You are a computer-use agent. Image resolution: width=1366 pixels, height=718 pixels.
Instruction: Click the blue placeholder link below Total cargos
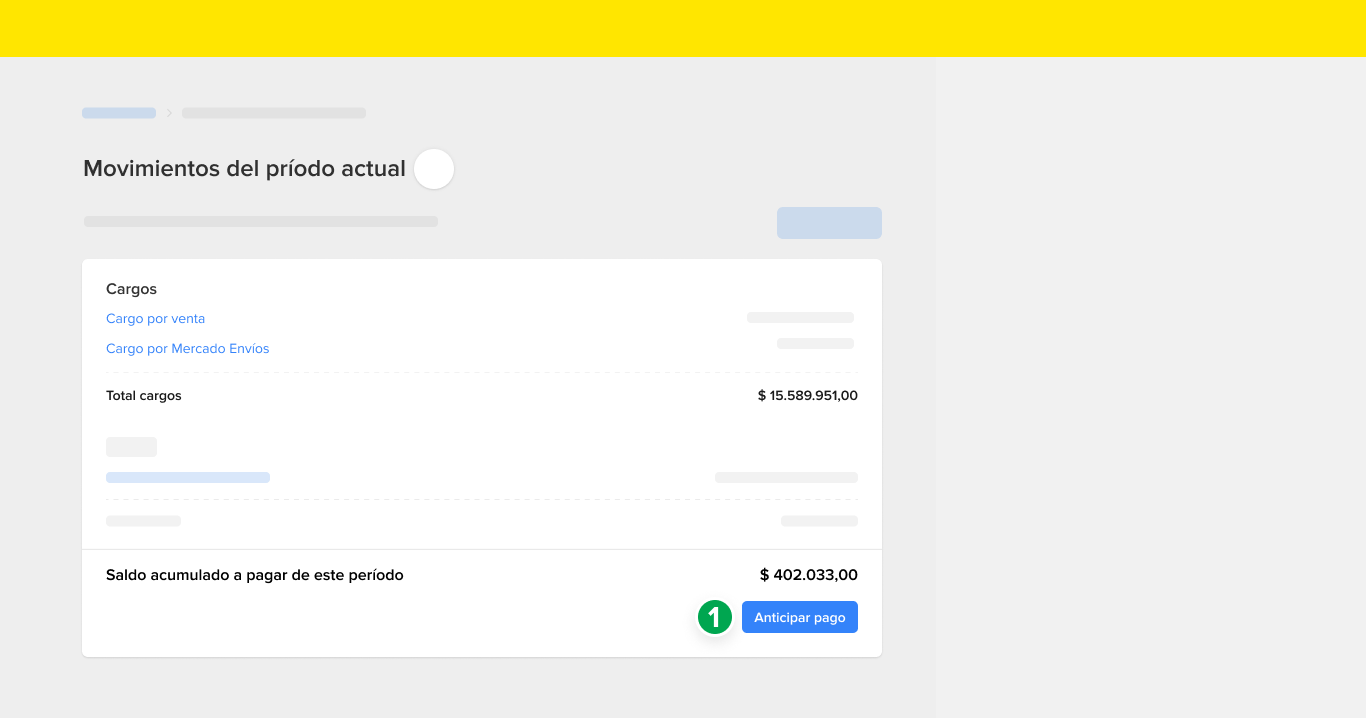pyautogui.click(x=188, y=478)
